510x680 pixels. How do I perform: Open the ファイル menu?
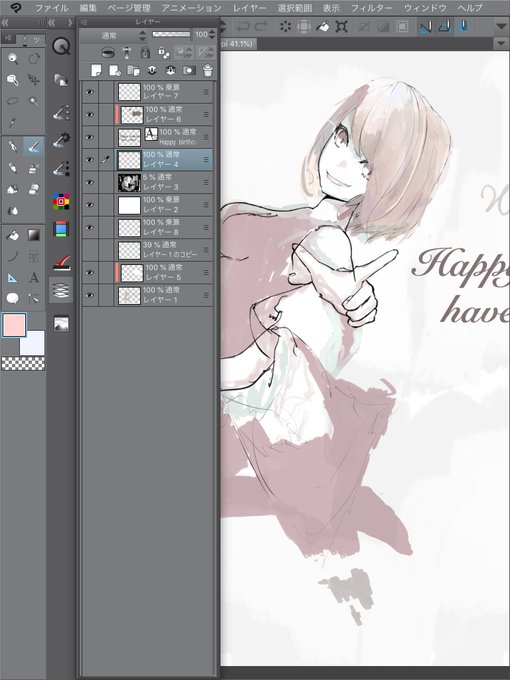(52, 8)
